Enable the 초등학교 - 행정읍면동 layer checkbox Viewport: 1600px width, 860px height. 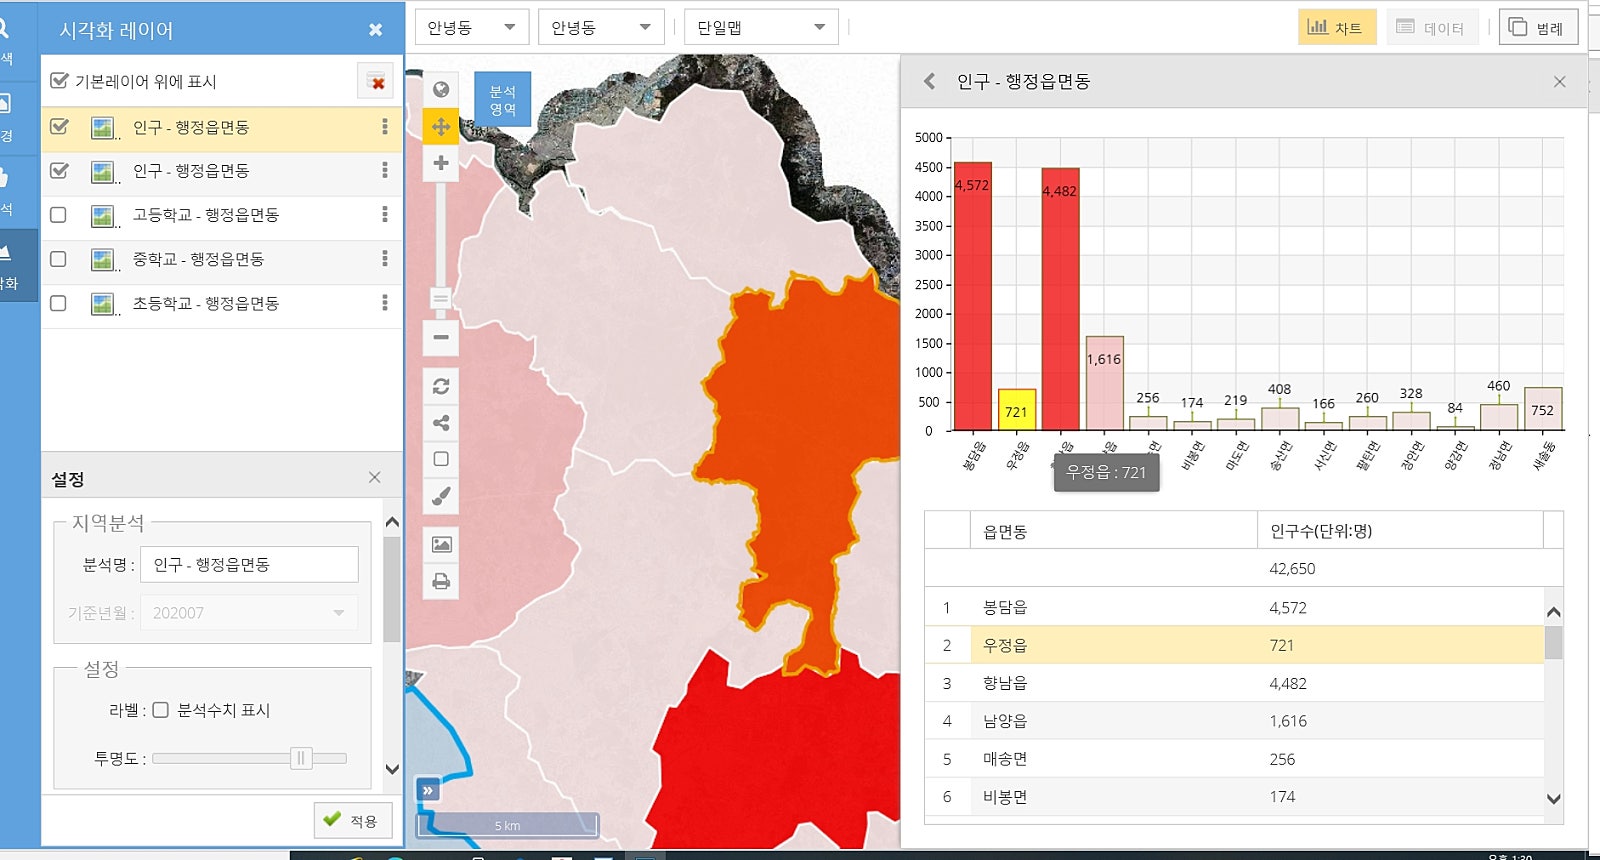pos(59,303)
